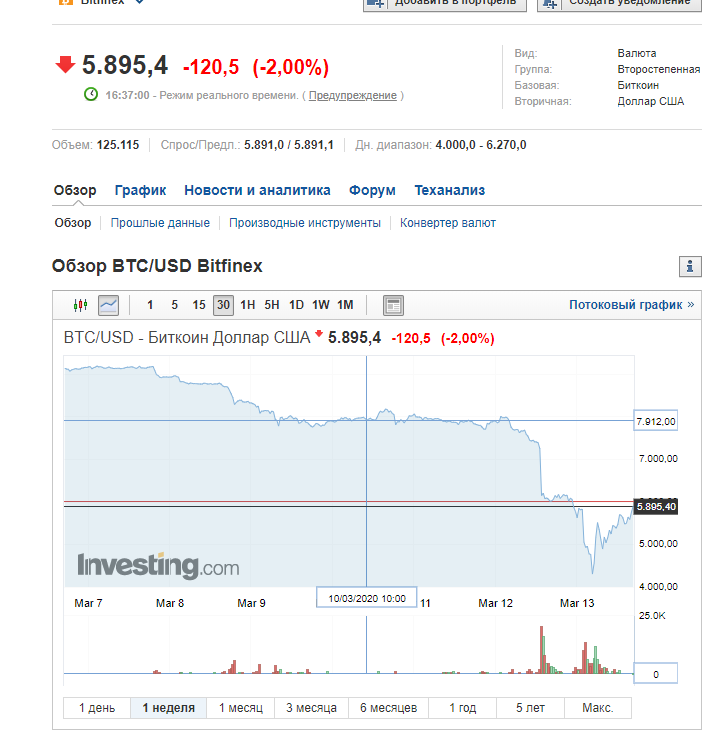
Task: Set chart interval to 30 minutes
Action: tap(223, 305)
